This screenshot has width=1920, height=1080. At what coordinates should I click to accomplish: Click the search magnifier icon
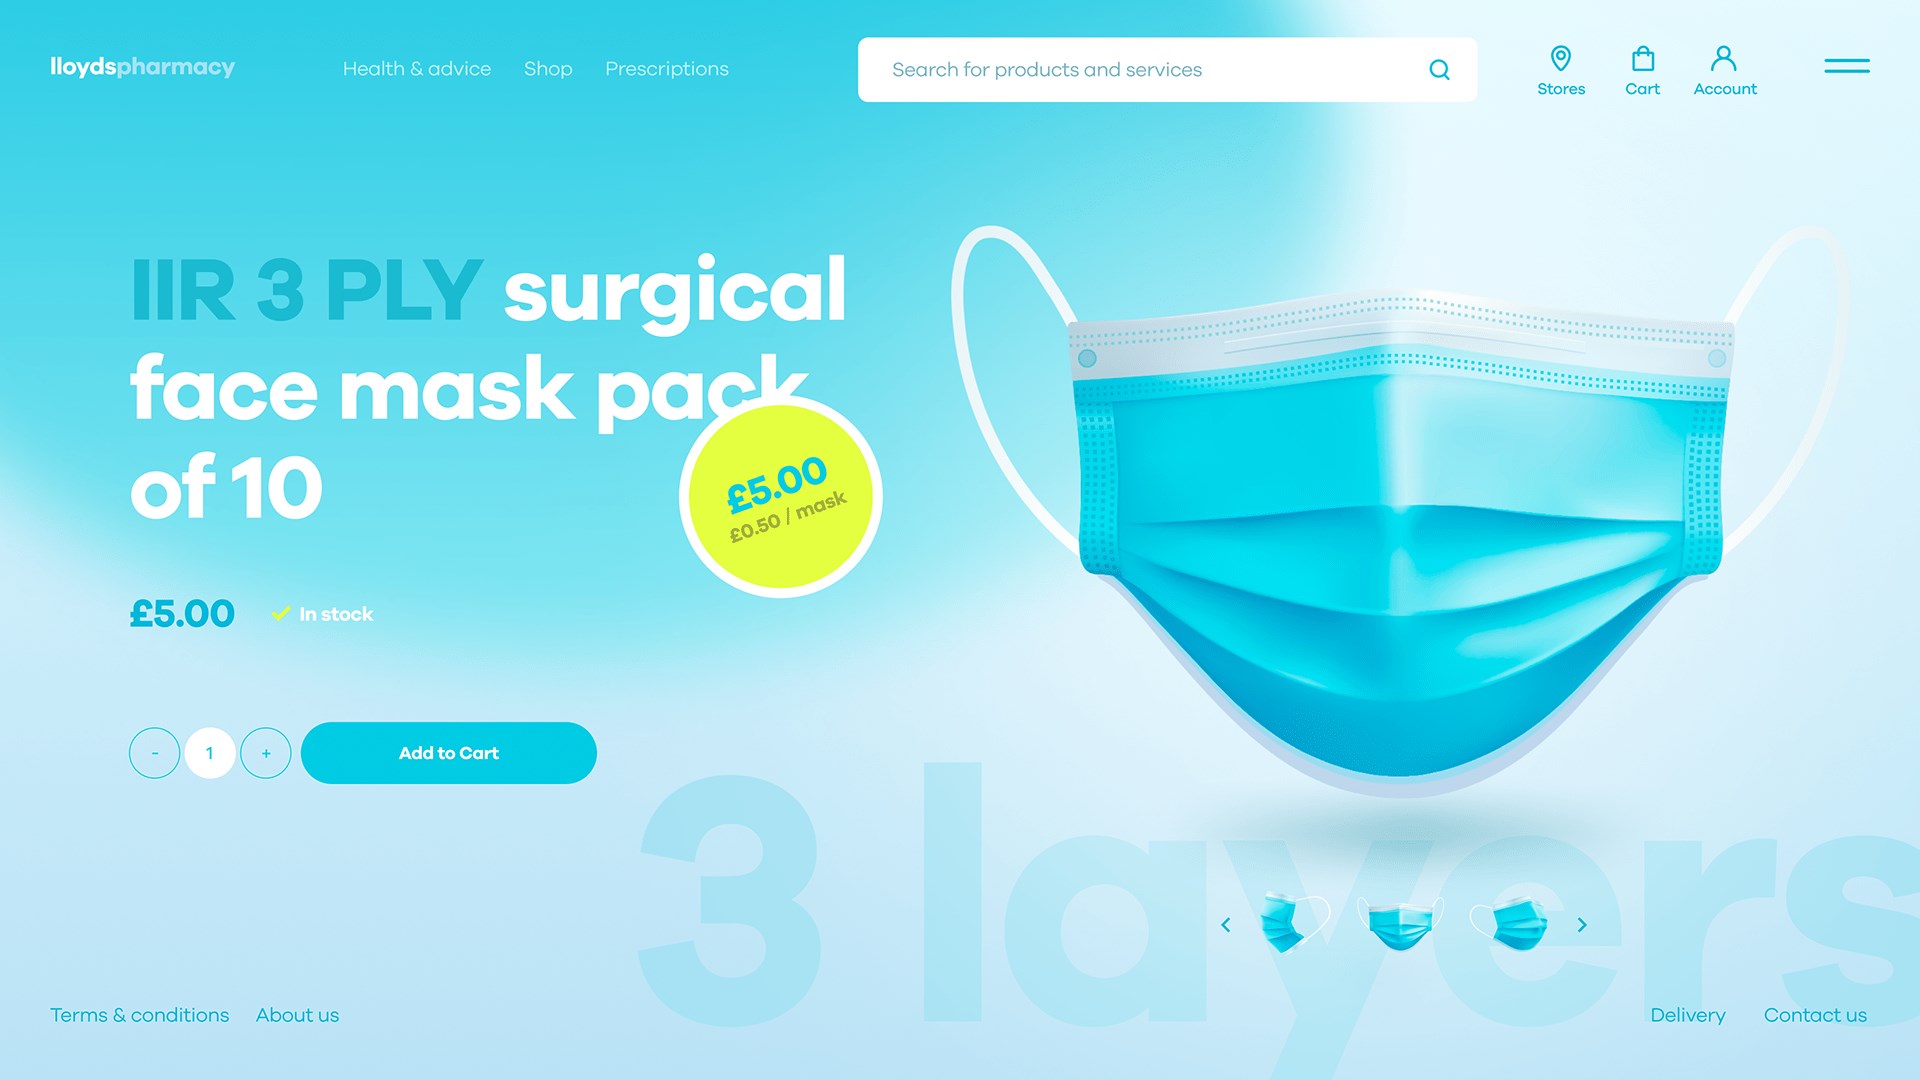1439,70
